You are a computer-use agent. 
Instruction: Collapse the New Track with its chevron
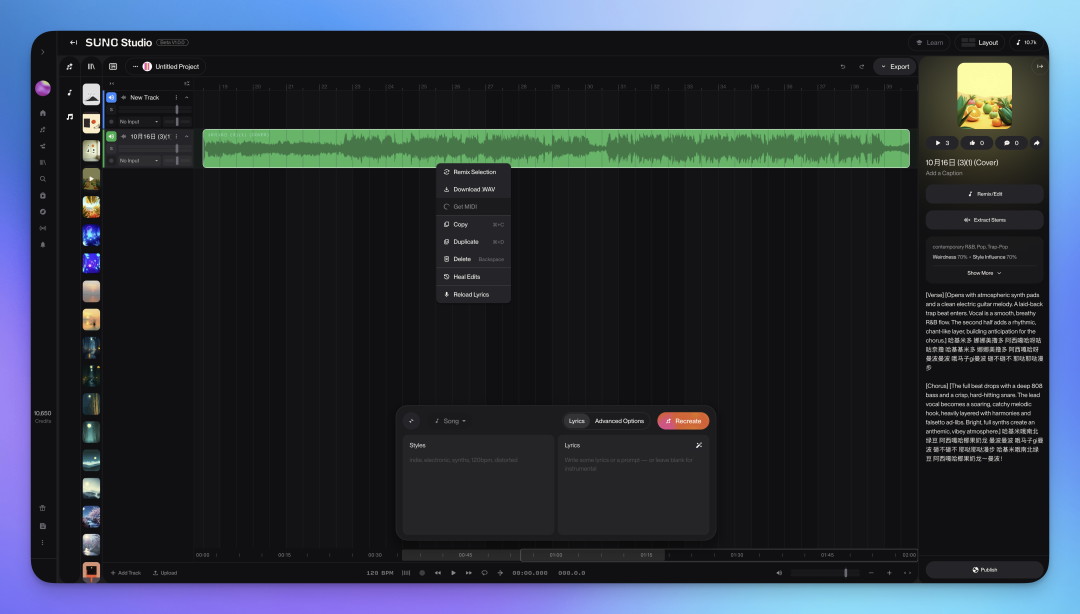[x=187, y=97]
